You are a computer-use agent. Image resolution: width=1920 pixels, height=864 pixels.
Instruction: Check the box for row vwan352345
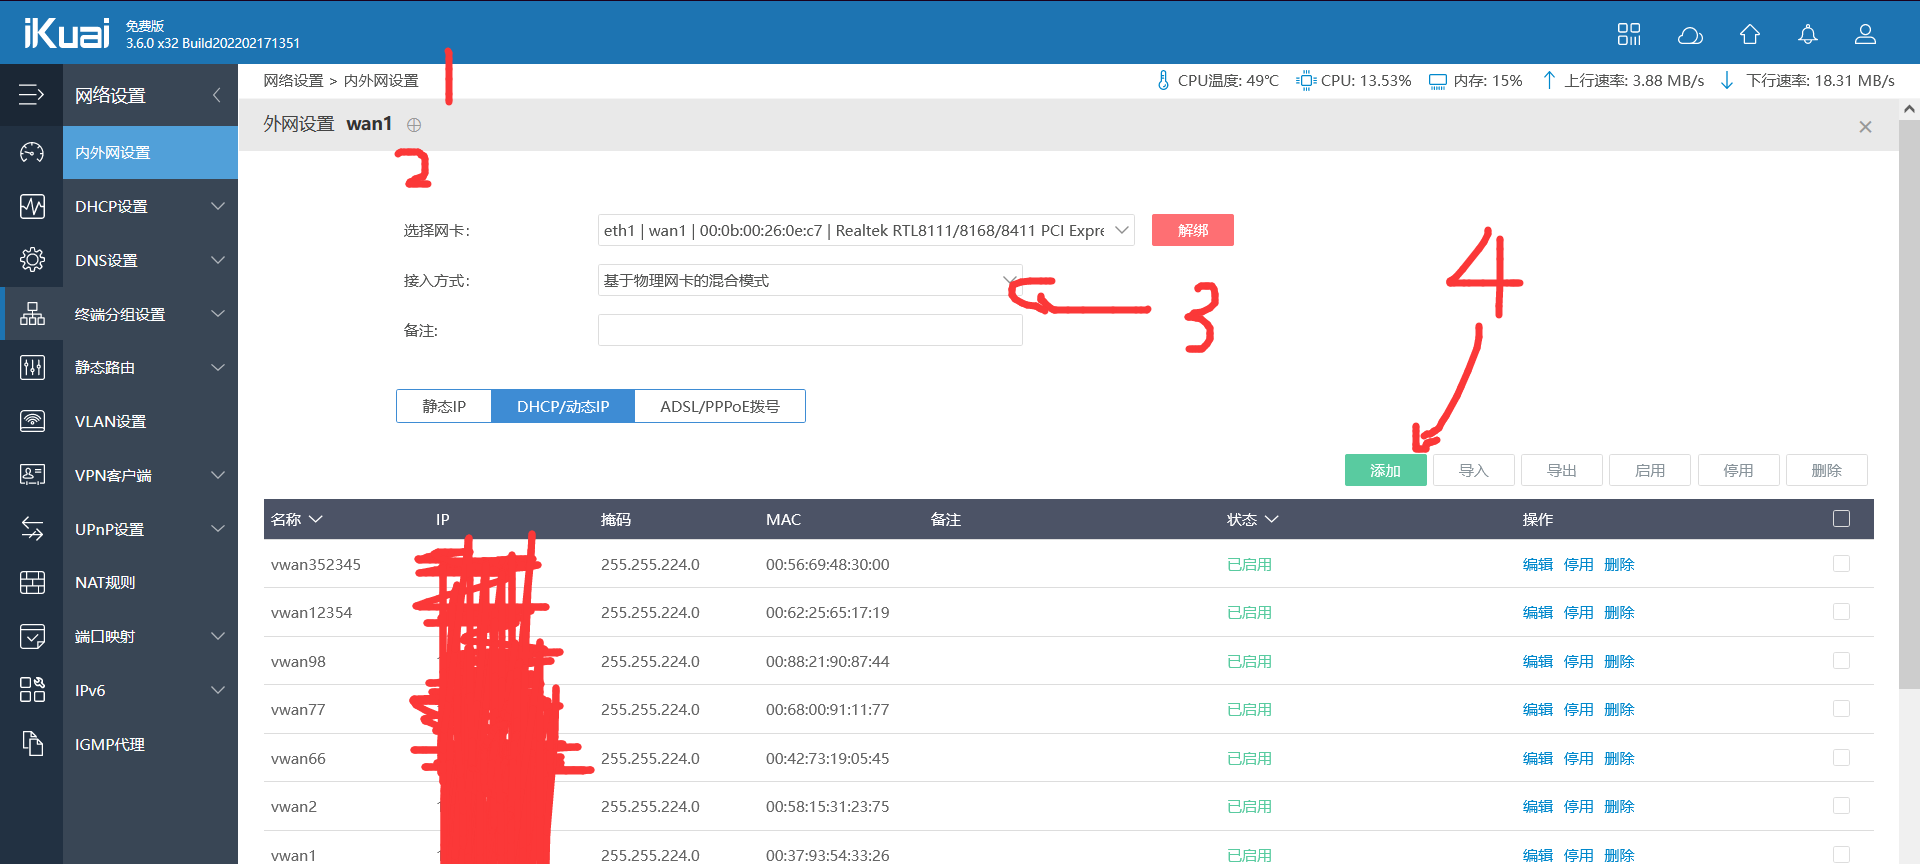pyautogui.click(x=1841, y=564)
